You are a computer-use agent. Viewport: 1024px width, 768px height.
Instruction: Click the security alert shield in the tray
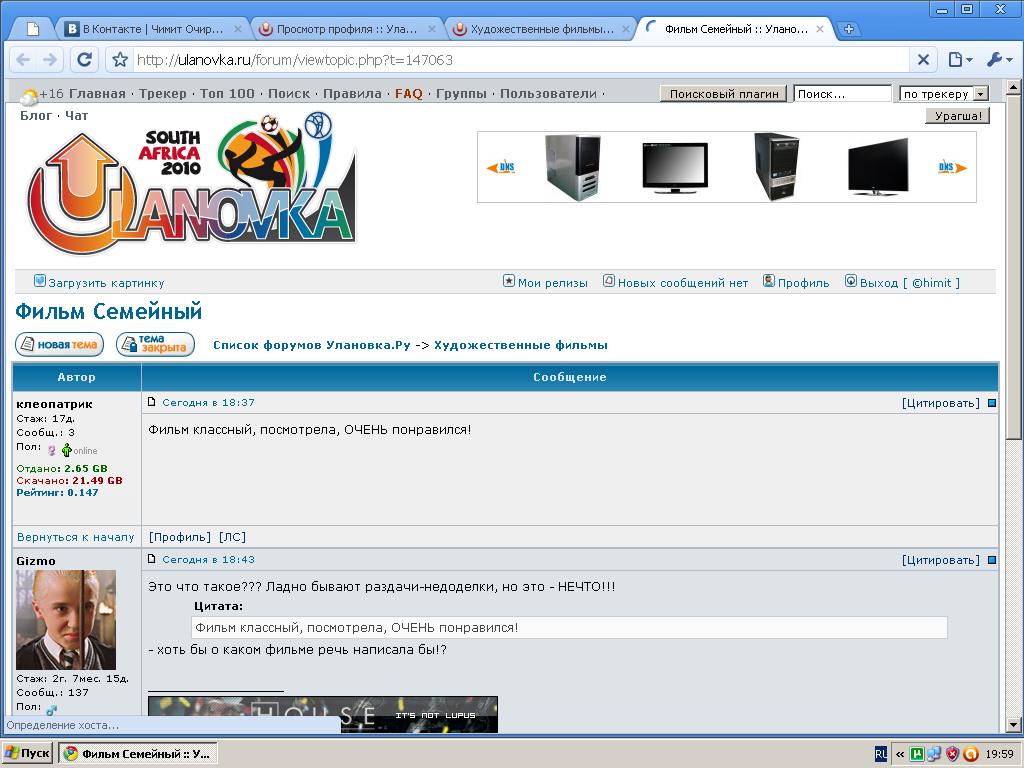tap(951, 753)
